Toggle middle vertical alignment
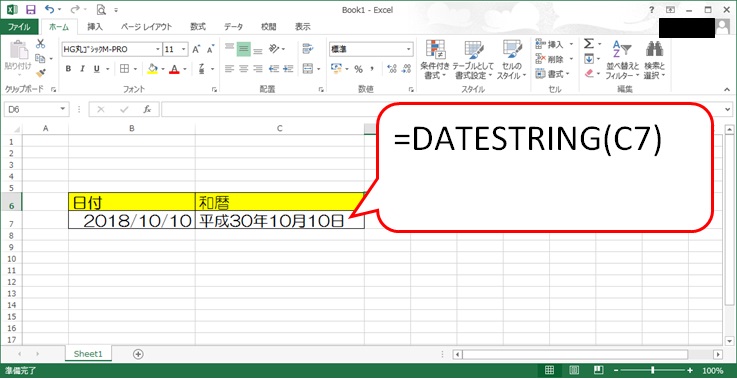 [x=243, y=49]
